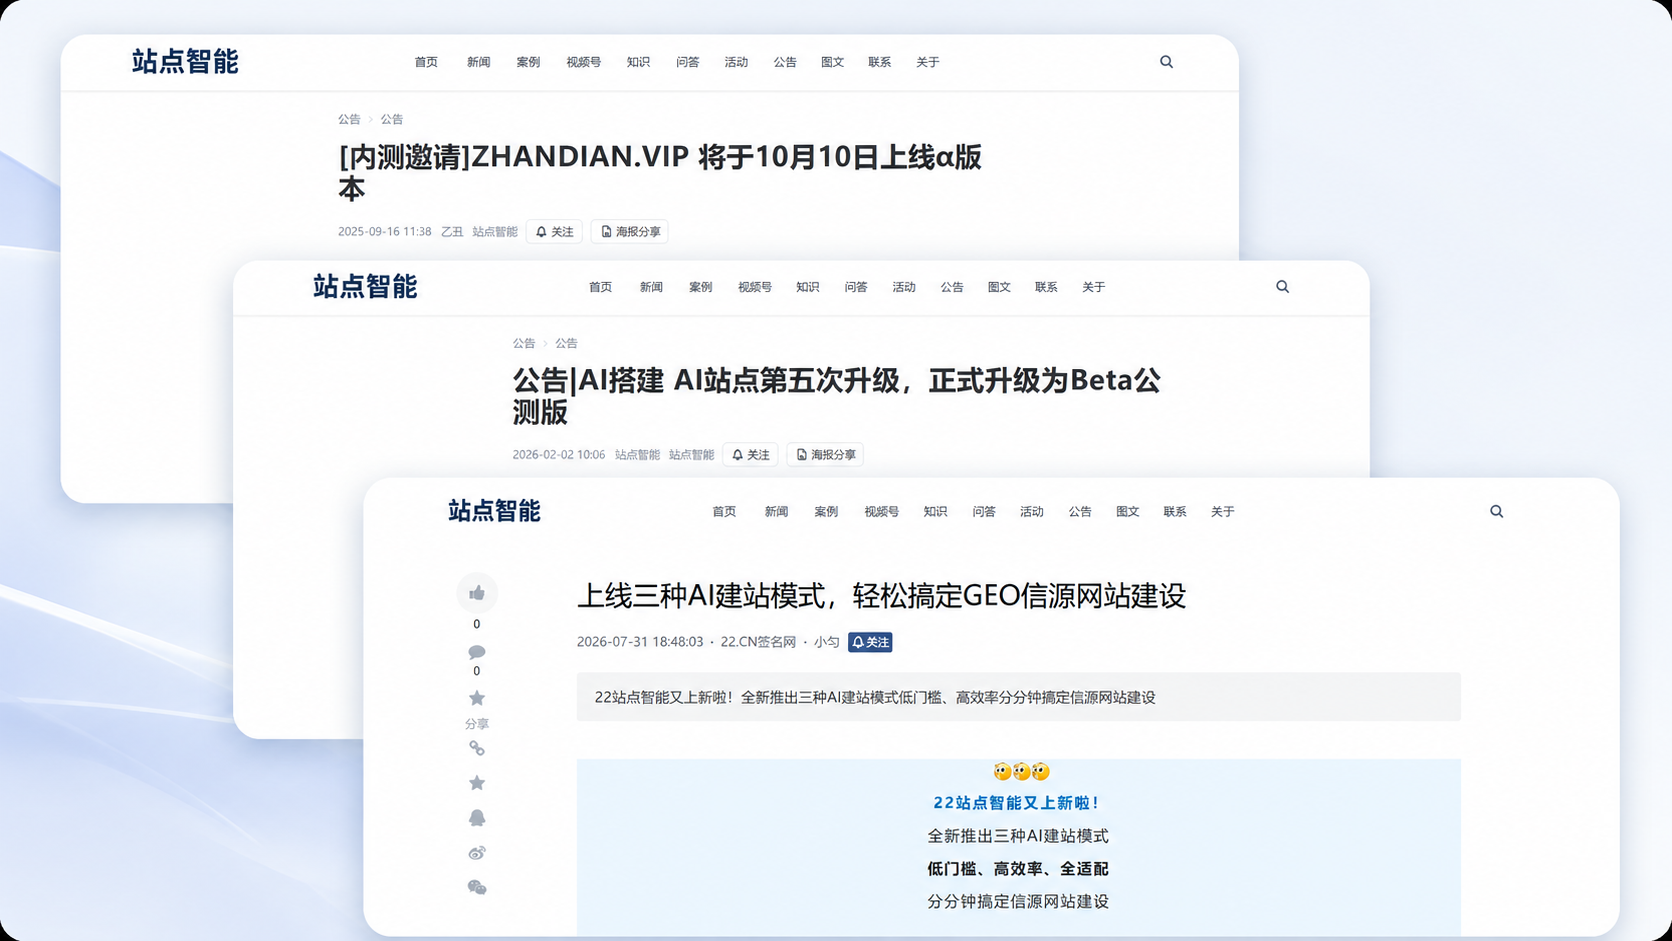This screenshot has width=1672, height=941.
Task: Select 视频号 in the middle window nav
Action: click(754, 287)
